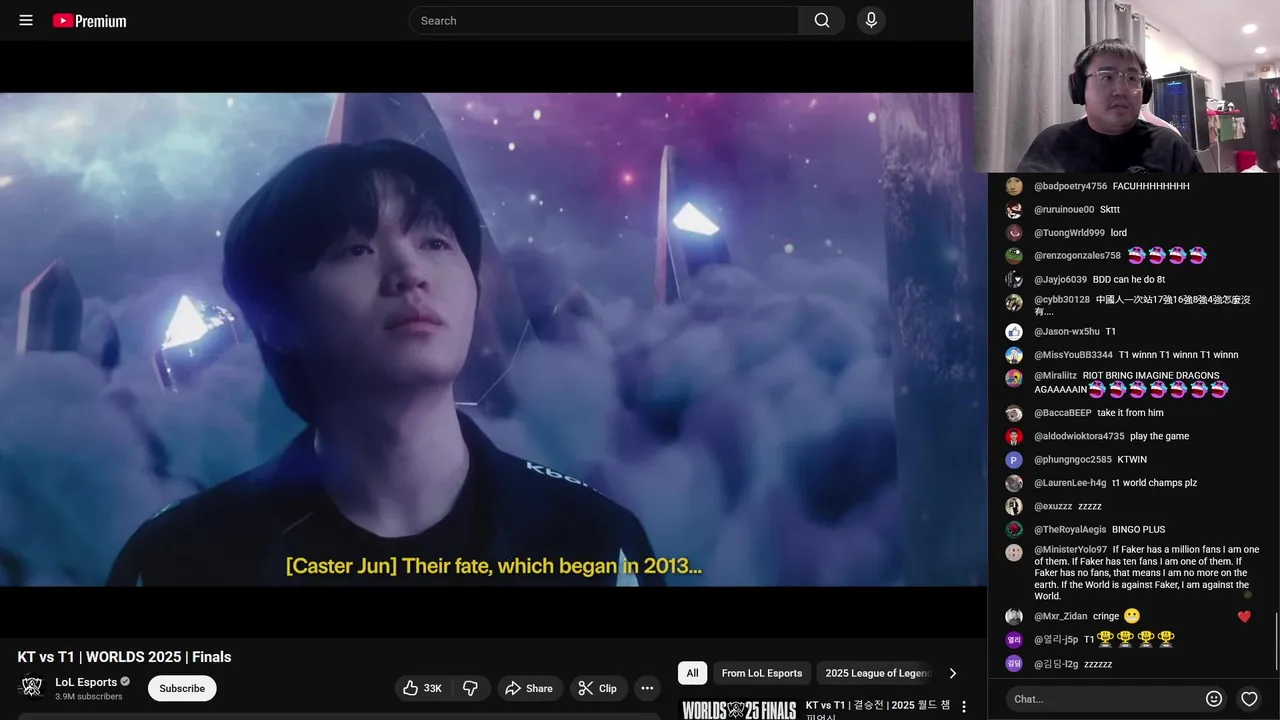Image resolution: width=1280 pixels, height=720 pixels.
Task: Click video title 'KT vs T1 | WORLDS 2025 | Finals'
Action: pos(125,657)
